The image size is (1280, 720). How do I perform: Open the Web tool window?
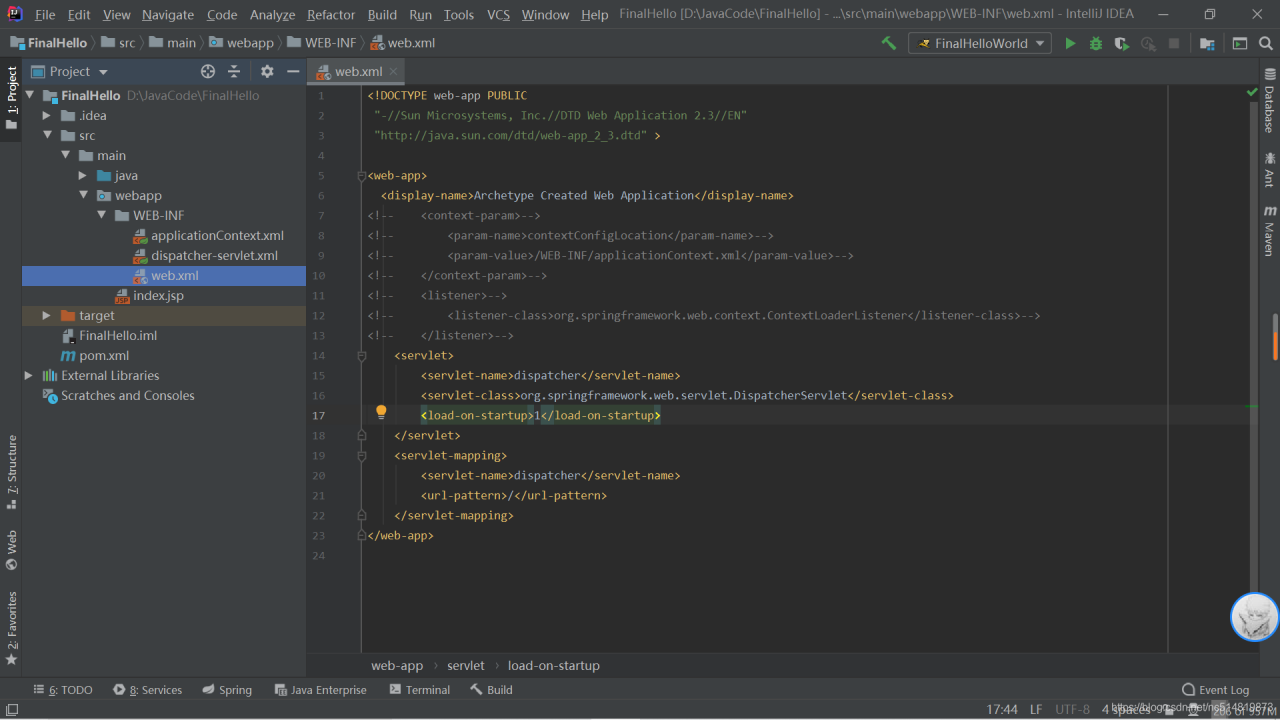click(12, 550)
